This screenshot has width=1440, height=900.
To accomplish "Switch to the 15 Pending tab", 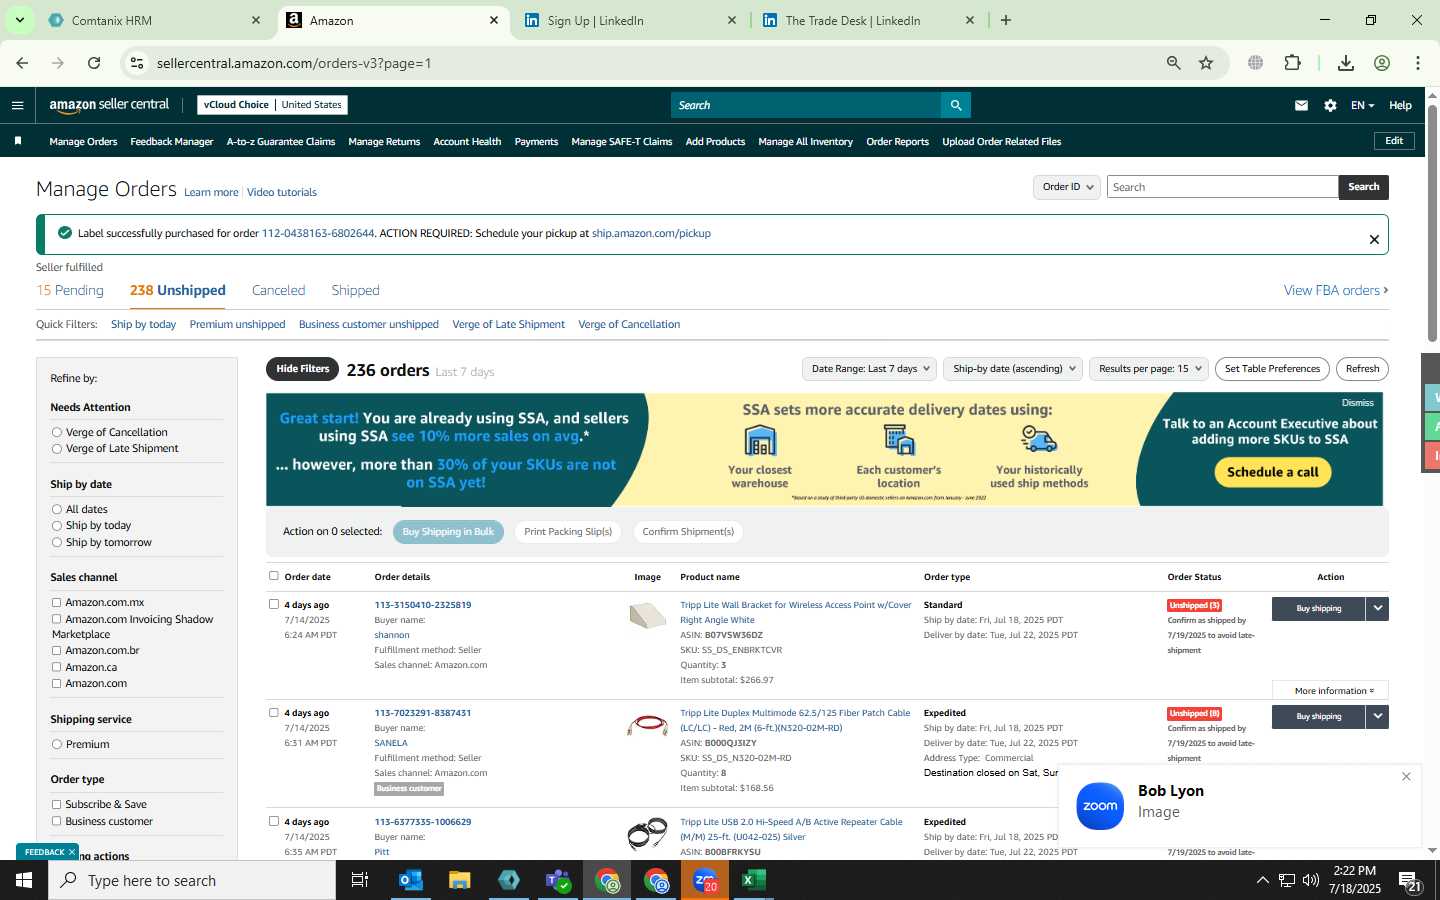I will [70, 290].
